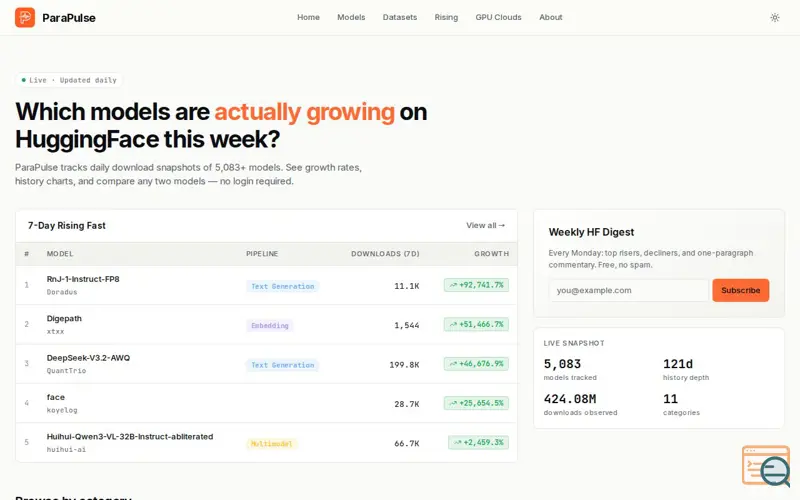The height and width of the screenshot is (500, 800).
Task: Open the RnJ-1-Instruct-FP8 model row
Action: [x=266, y=285]
